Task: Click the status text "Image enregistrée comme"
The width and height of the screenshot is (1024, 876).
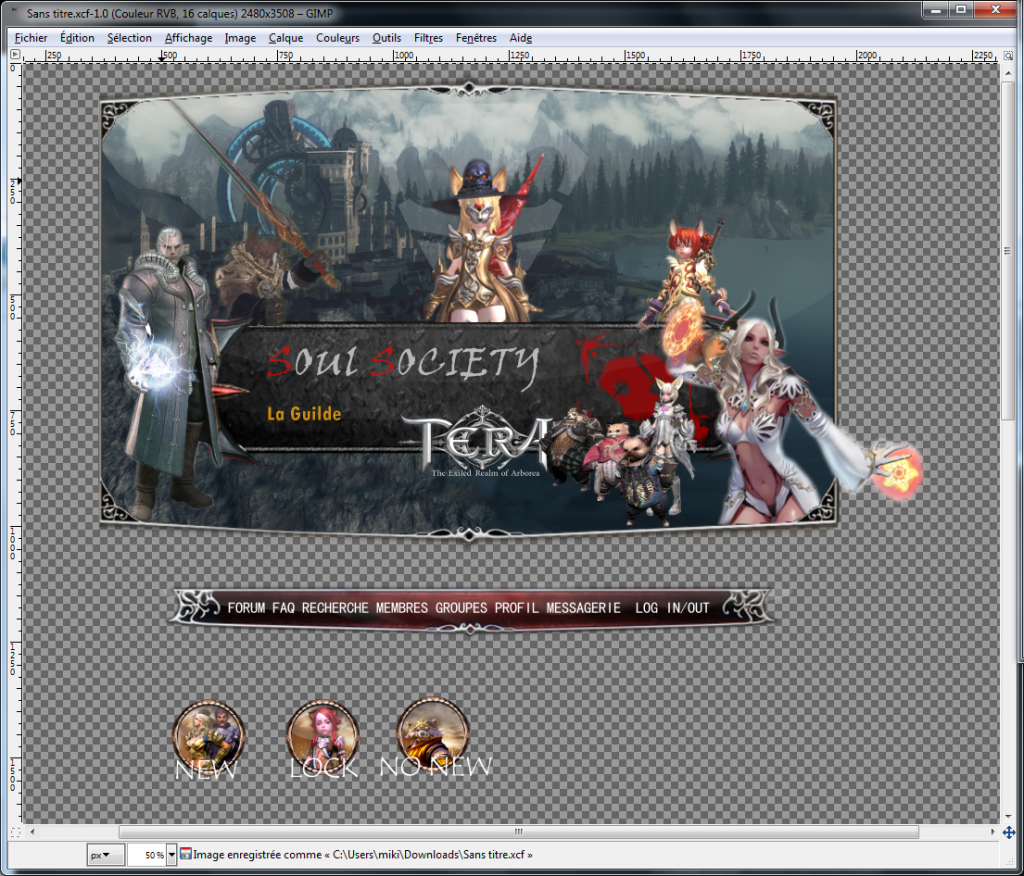Action: click(x=257, y=854)
